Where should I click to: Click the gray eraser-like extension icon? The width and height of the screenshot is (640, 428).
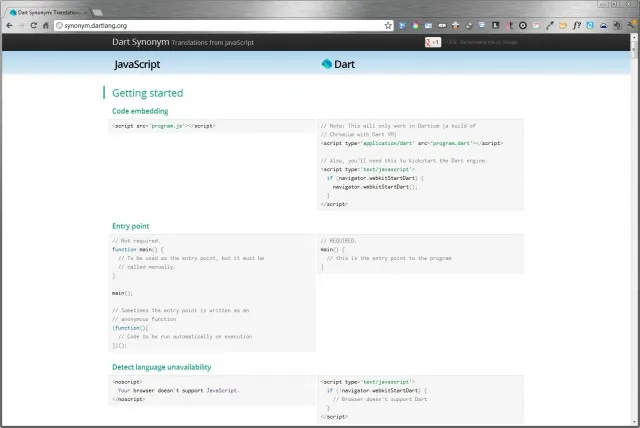(x=469, y=25)
